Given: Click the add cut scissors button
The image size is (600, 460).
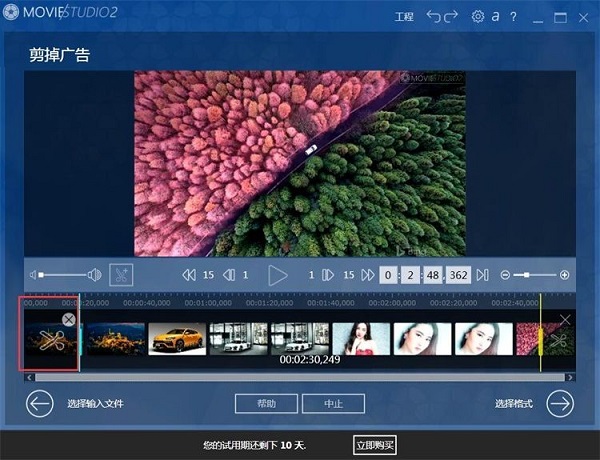Looking at the screenshot, I should pos(121,275).
